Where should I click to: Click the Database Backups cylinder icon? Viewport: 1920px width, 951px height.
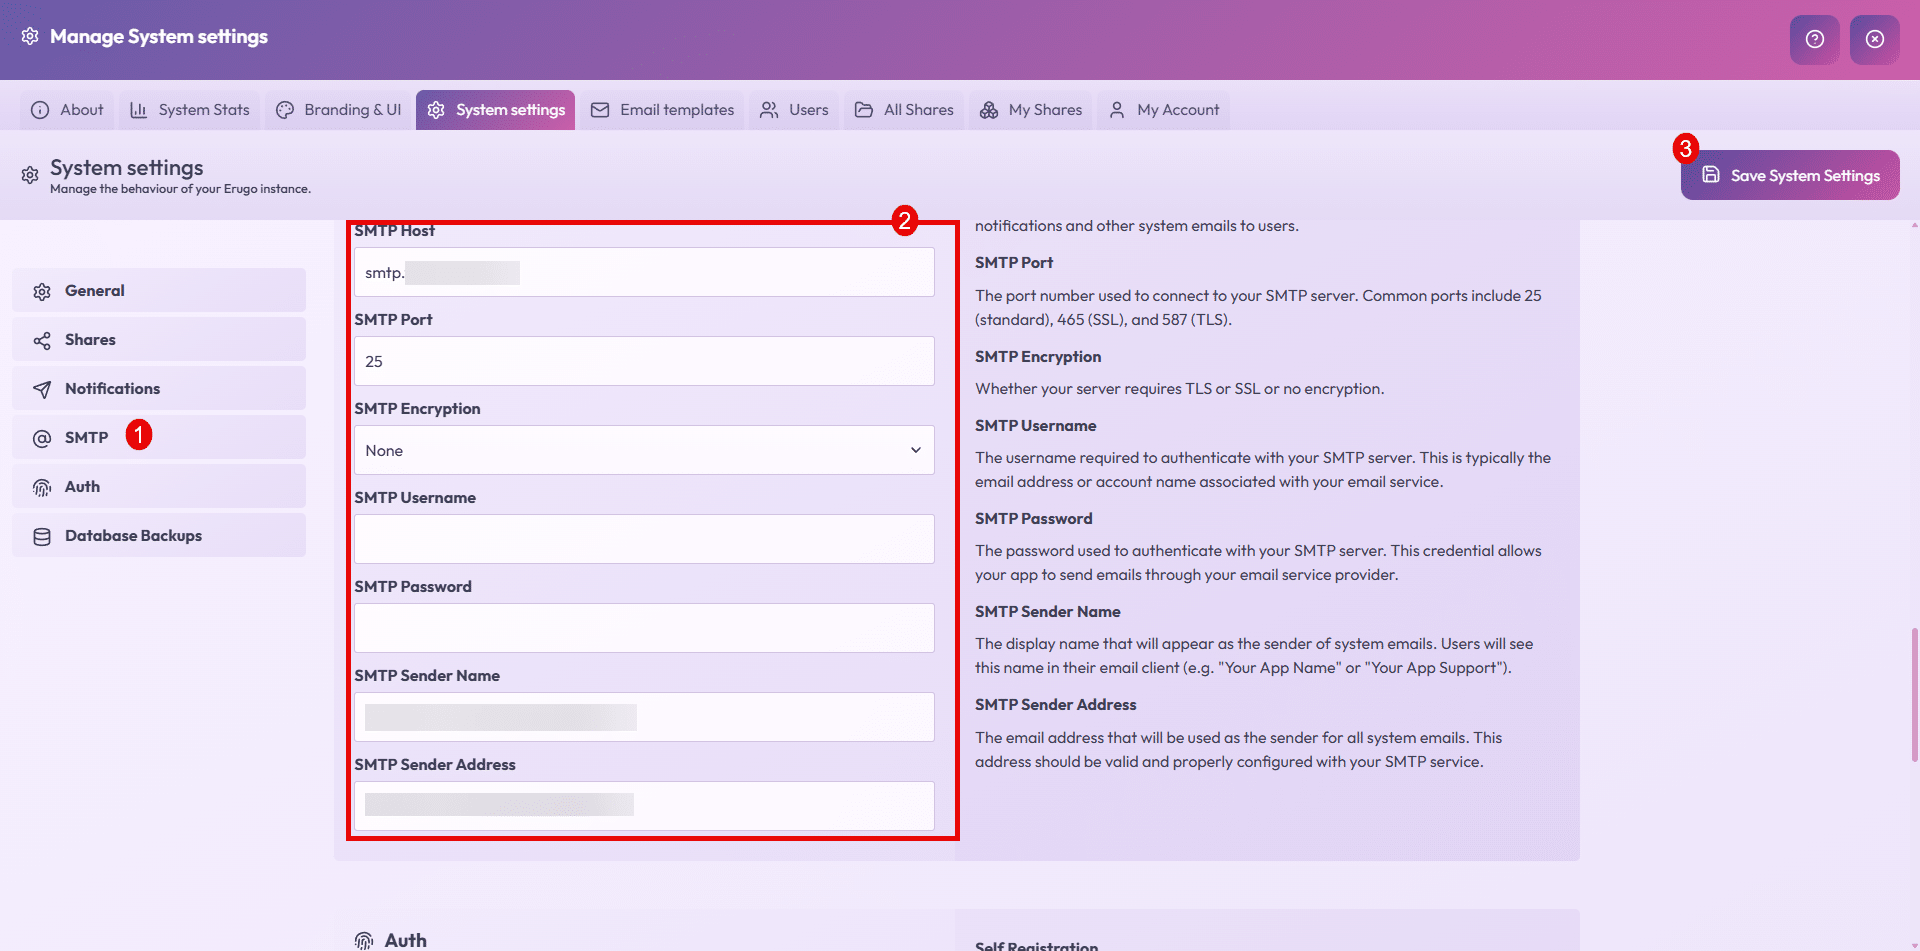point(42,536)
